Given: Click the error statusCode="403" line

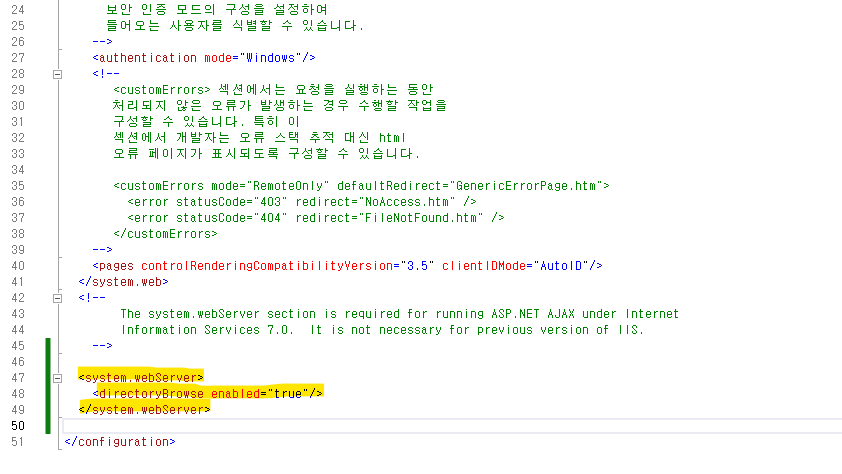Looking at the screenshot, I should (302, 202).
